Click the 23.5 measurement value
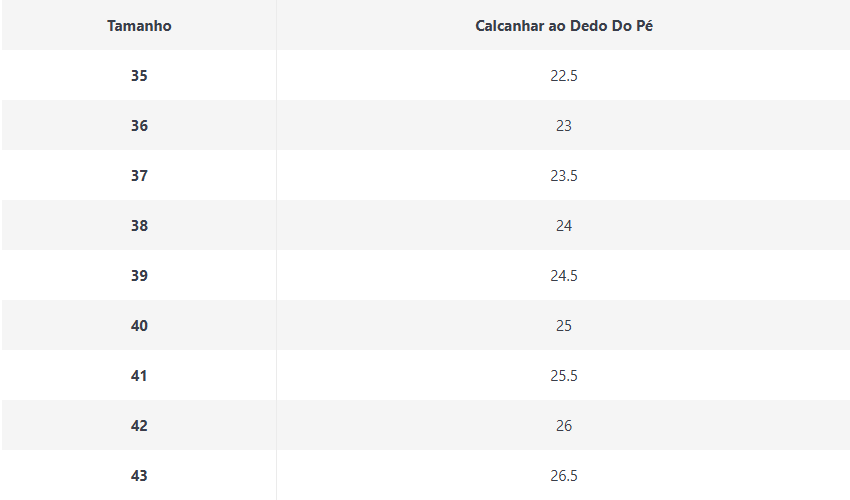The width and height of the screenshot is (850, 500). point(564,175)
